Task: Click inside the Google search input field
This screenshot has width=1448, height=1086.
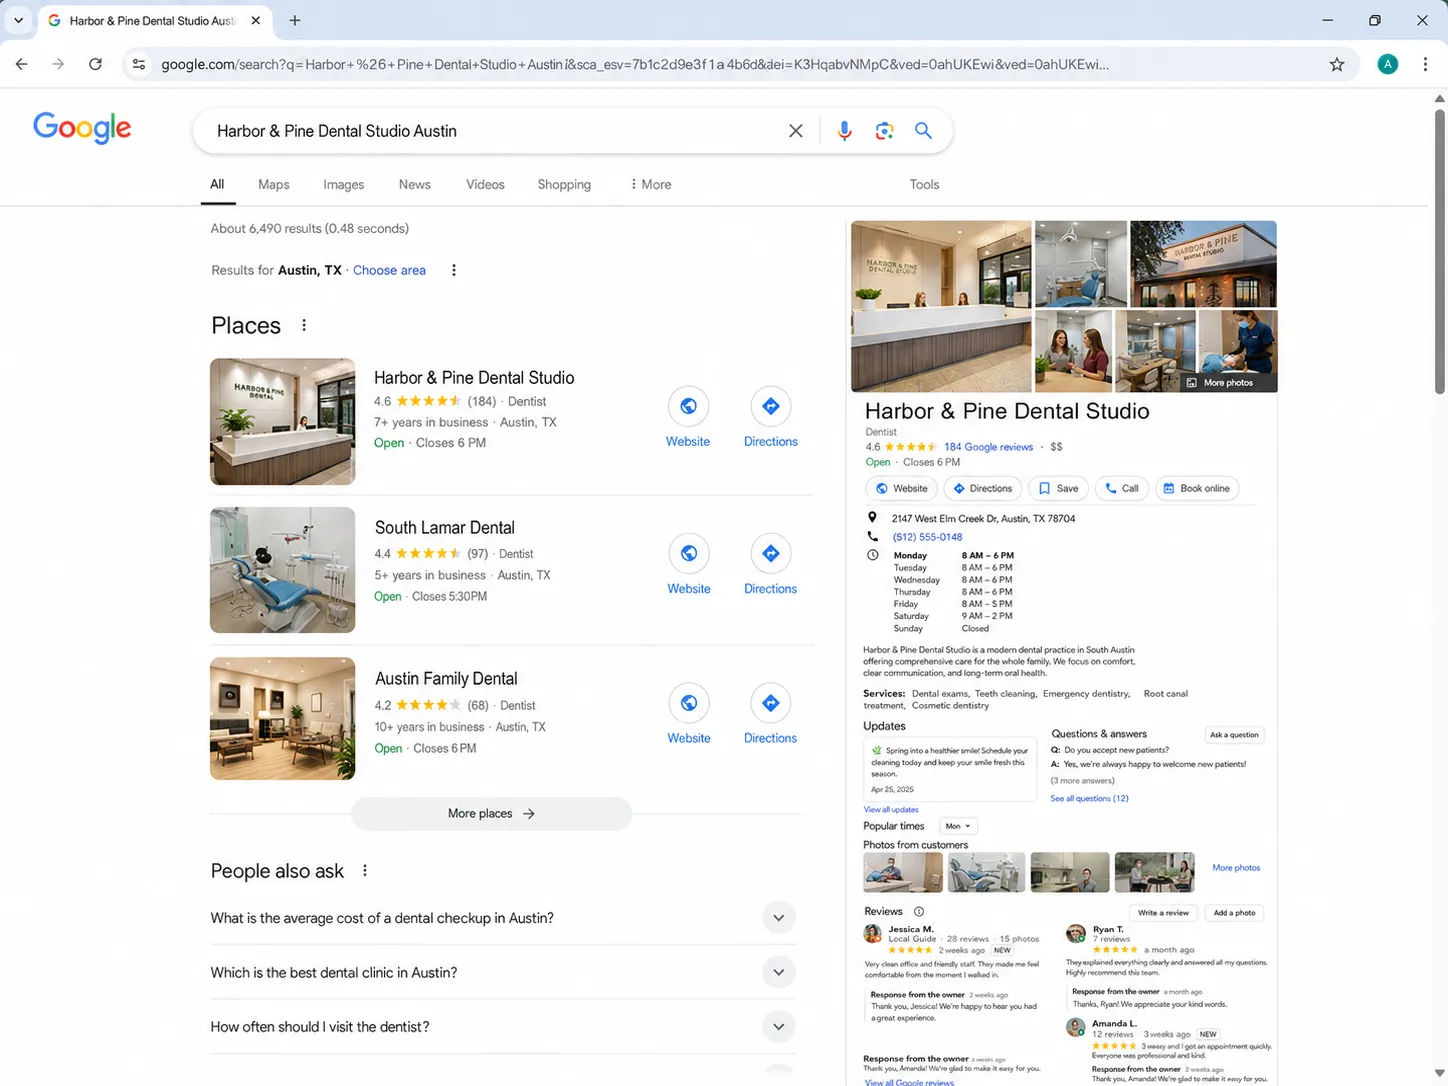Action: click(x=490, y=131)
